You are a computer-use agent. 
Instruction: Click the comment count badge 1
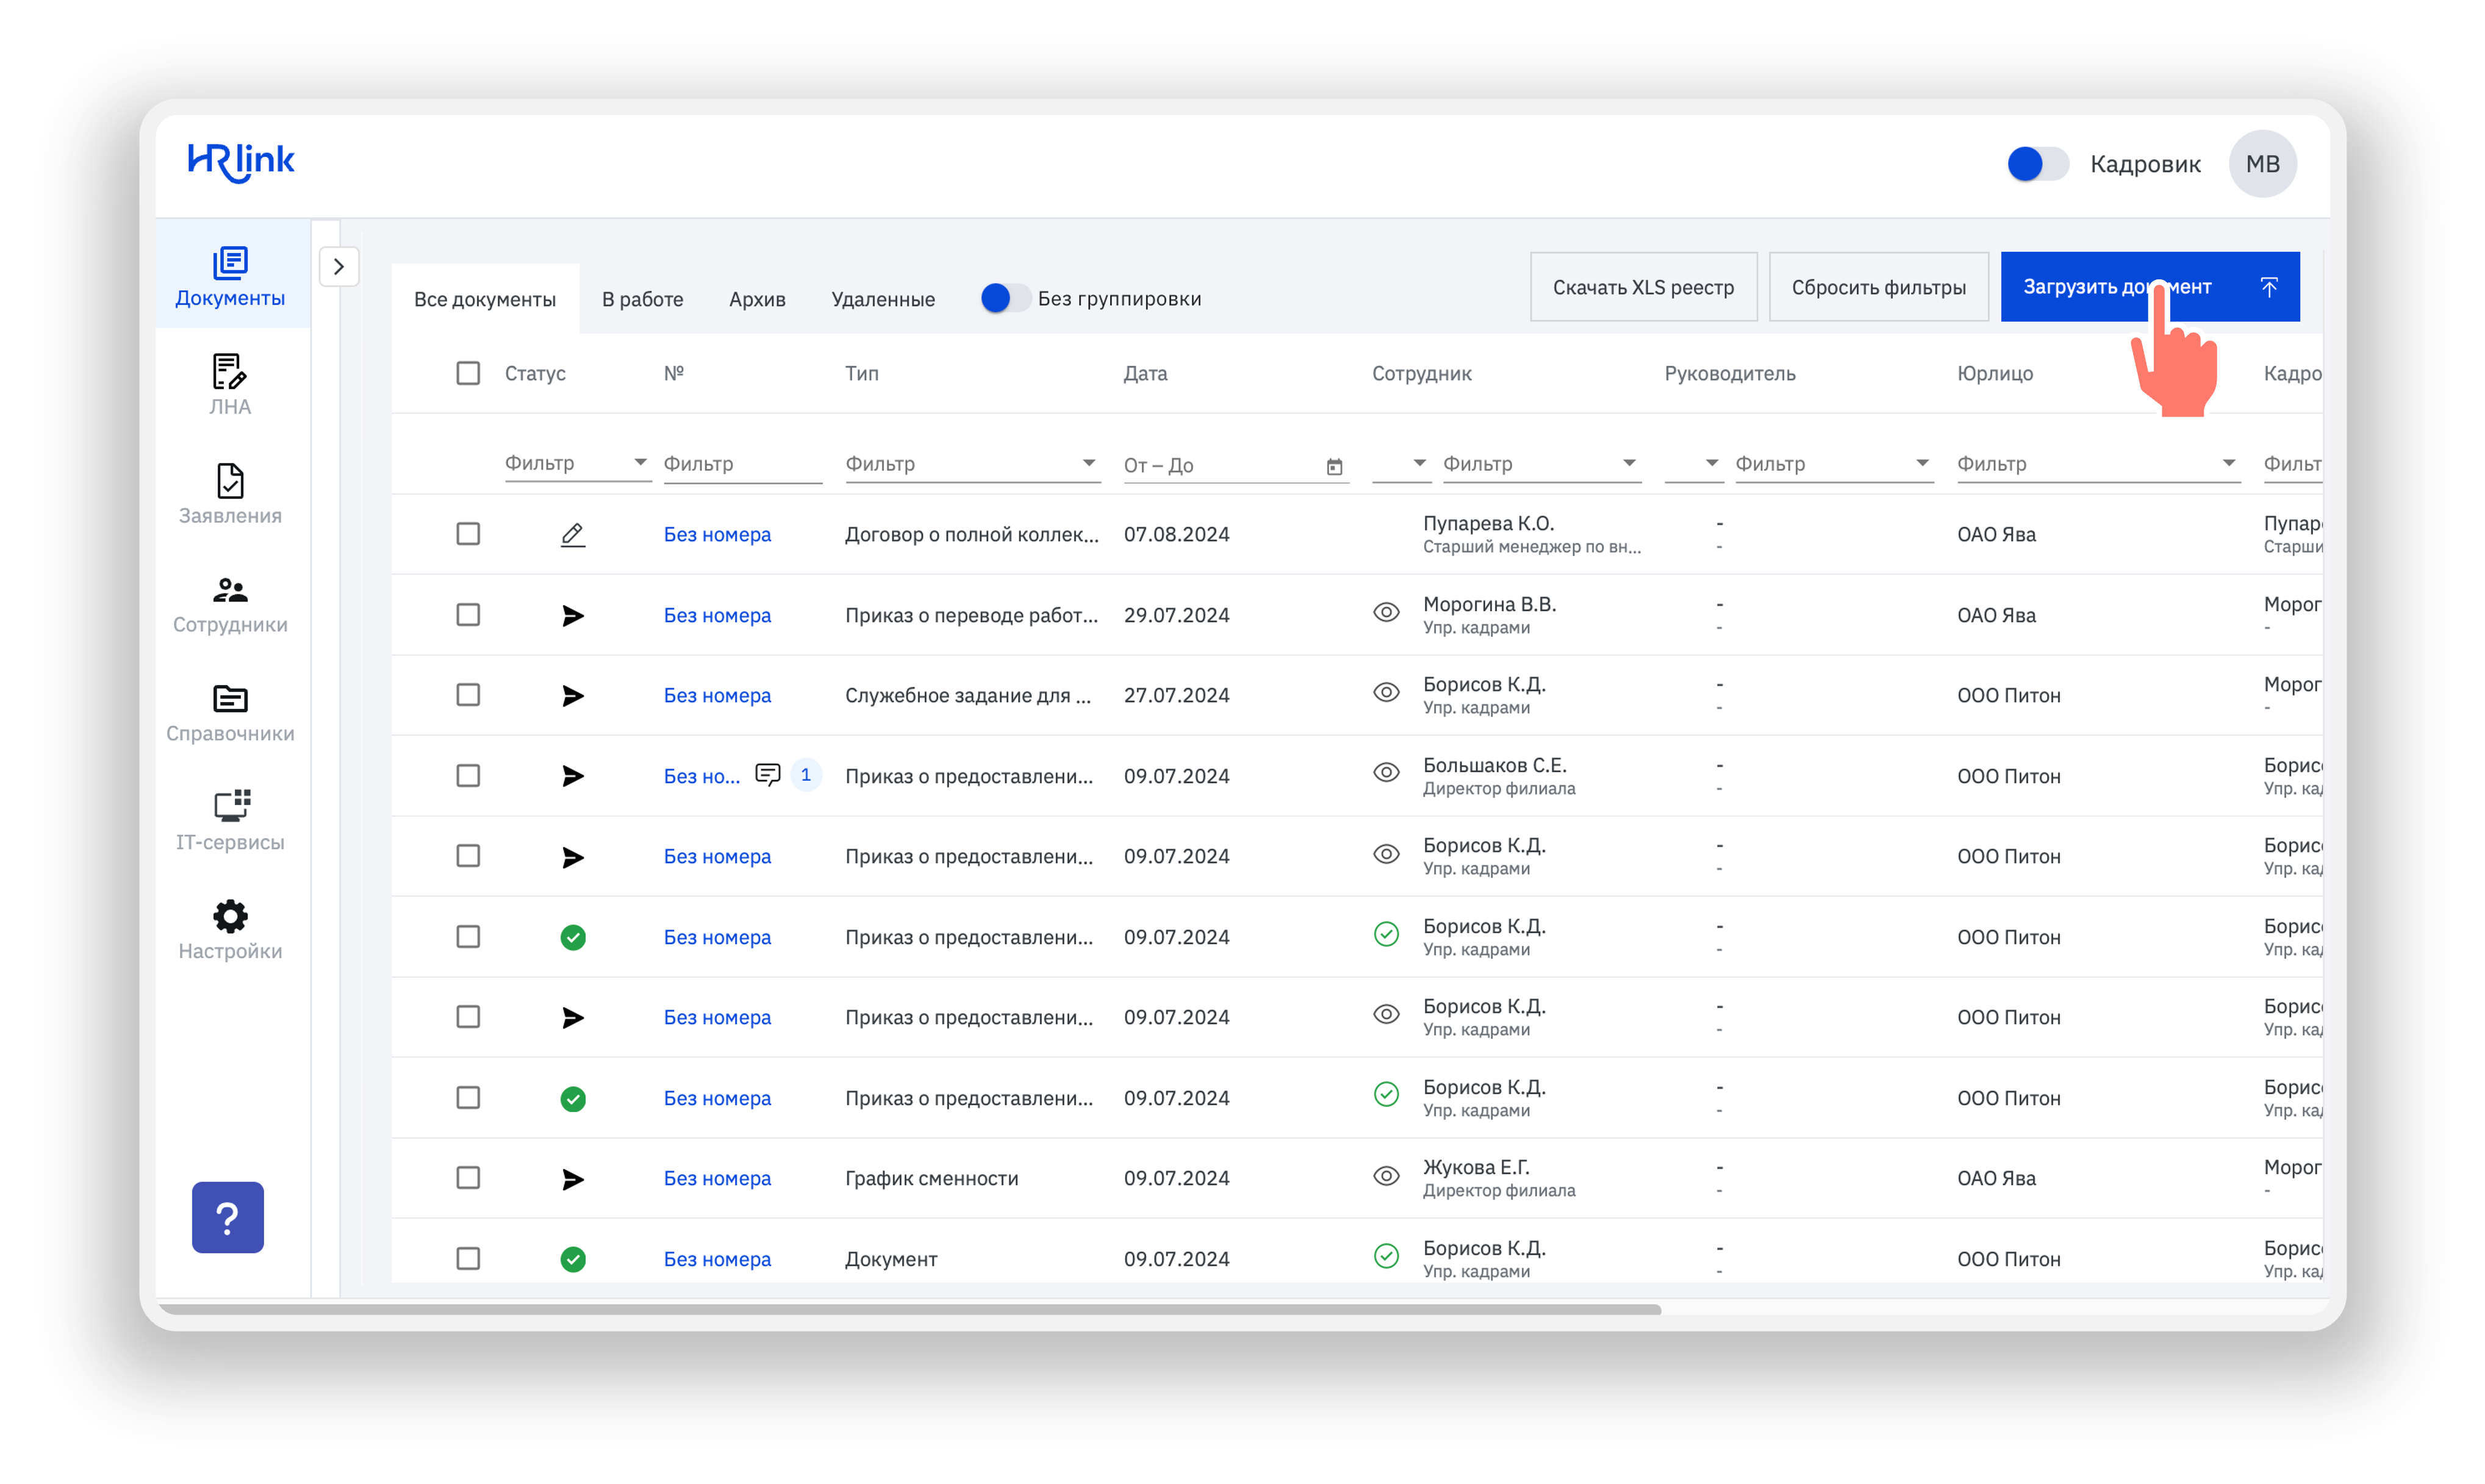click(x=806, y=775)
